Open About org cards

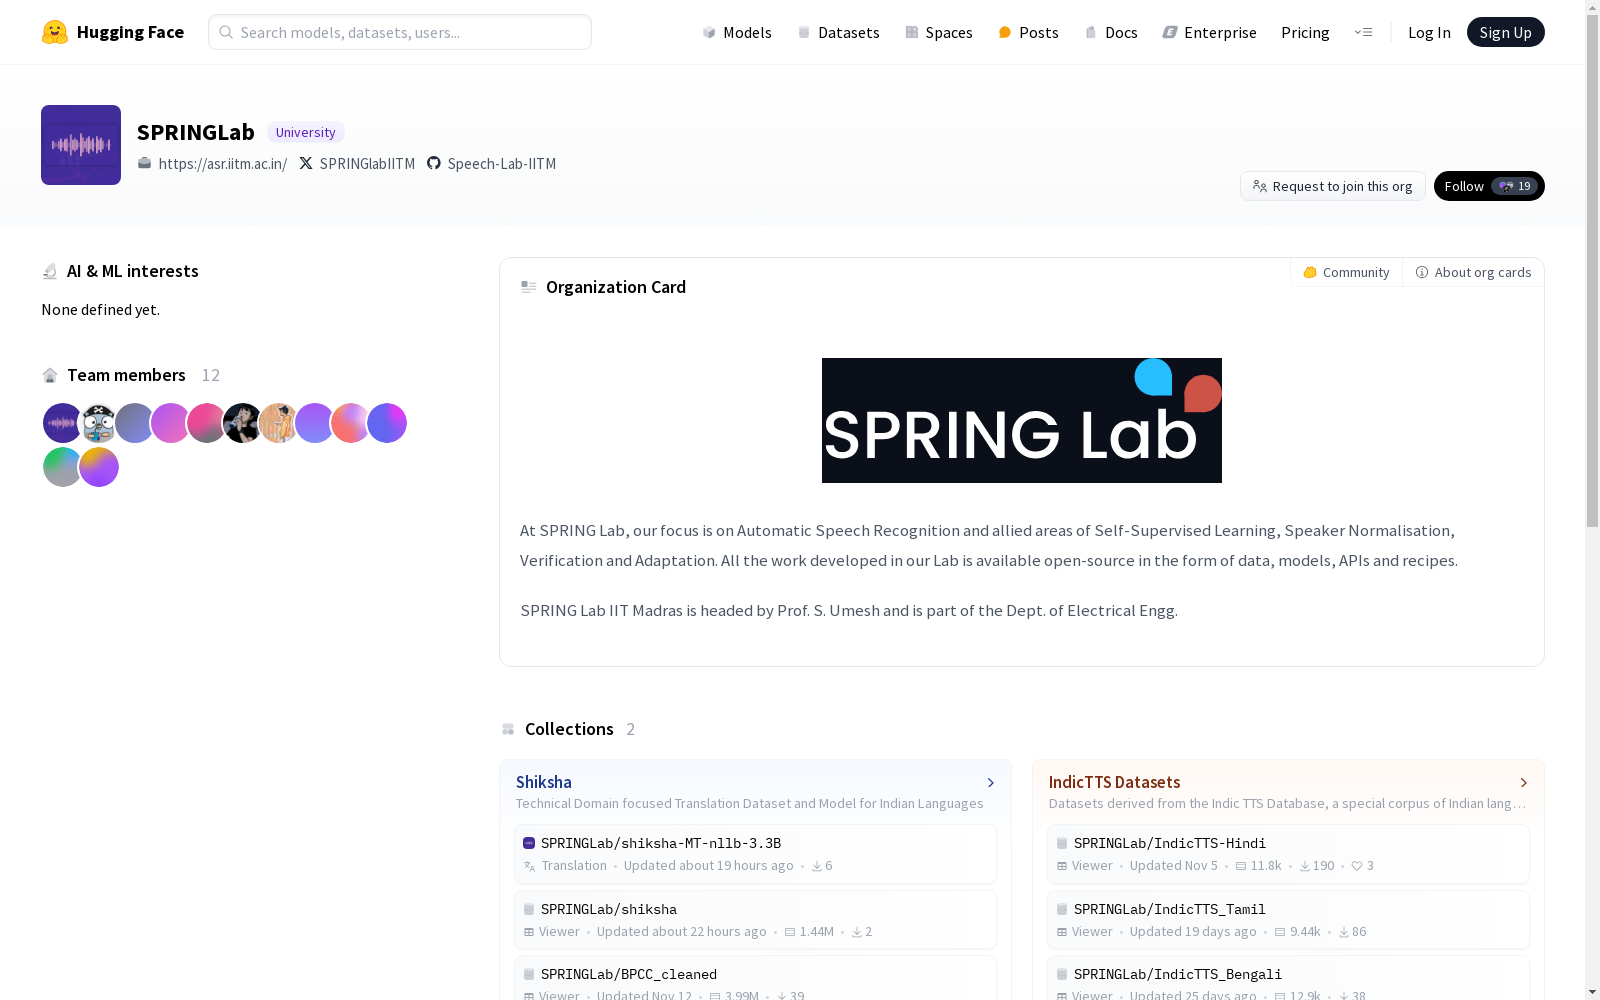coord(1473,272)
